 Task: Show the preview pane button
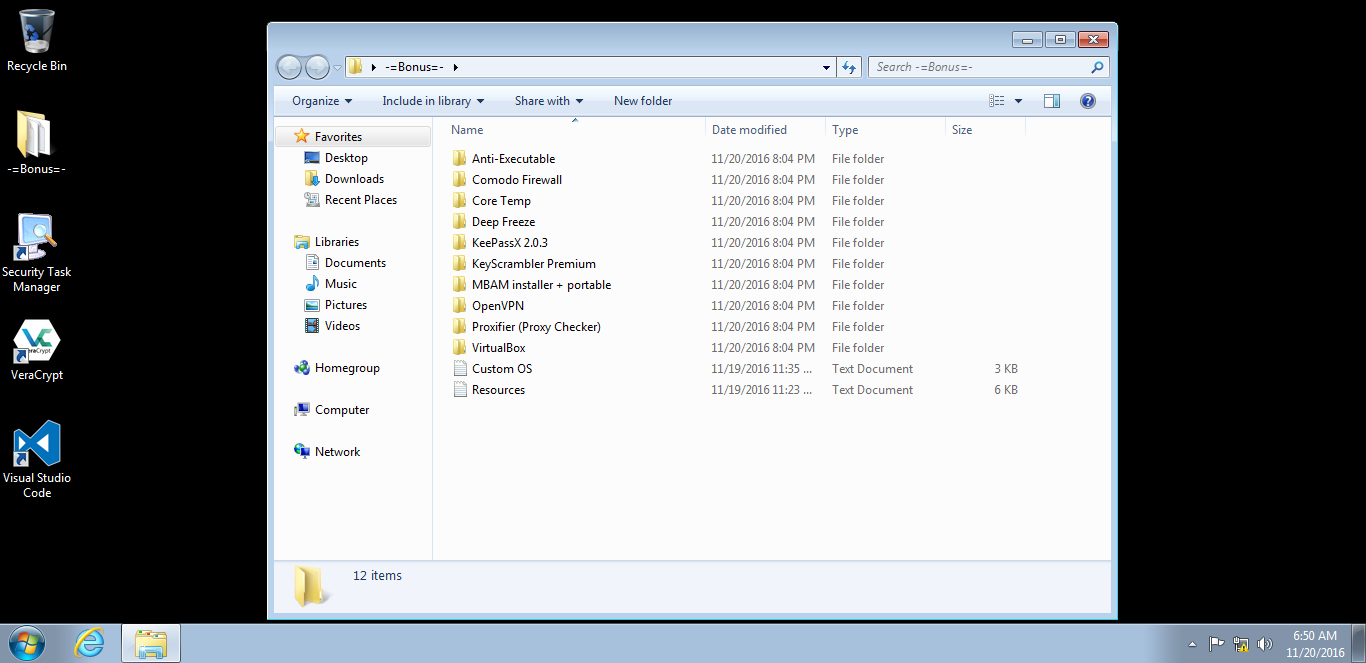(1052, 101)
